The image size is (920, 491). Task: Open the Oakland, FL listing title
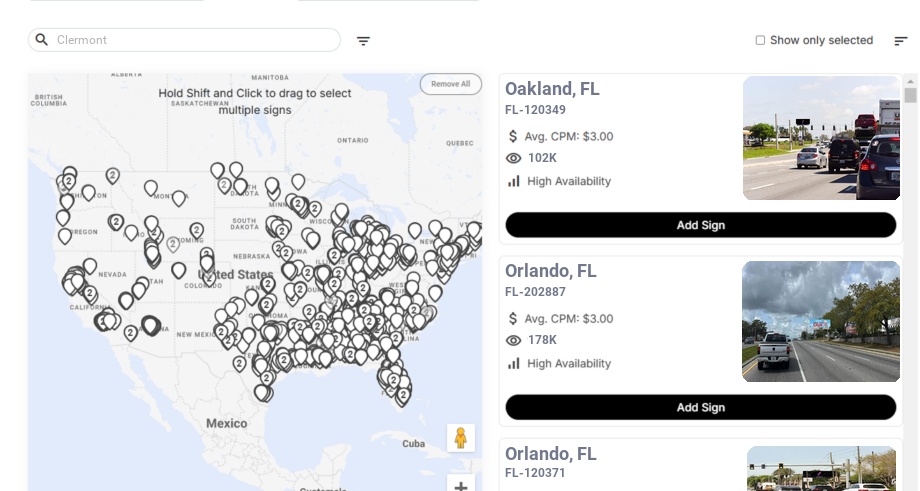[552, 89]
